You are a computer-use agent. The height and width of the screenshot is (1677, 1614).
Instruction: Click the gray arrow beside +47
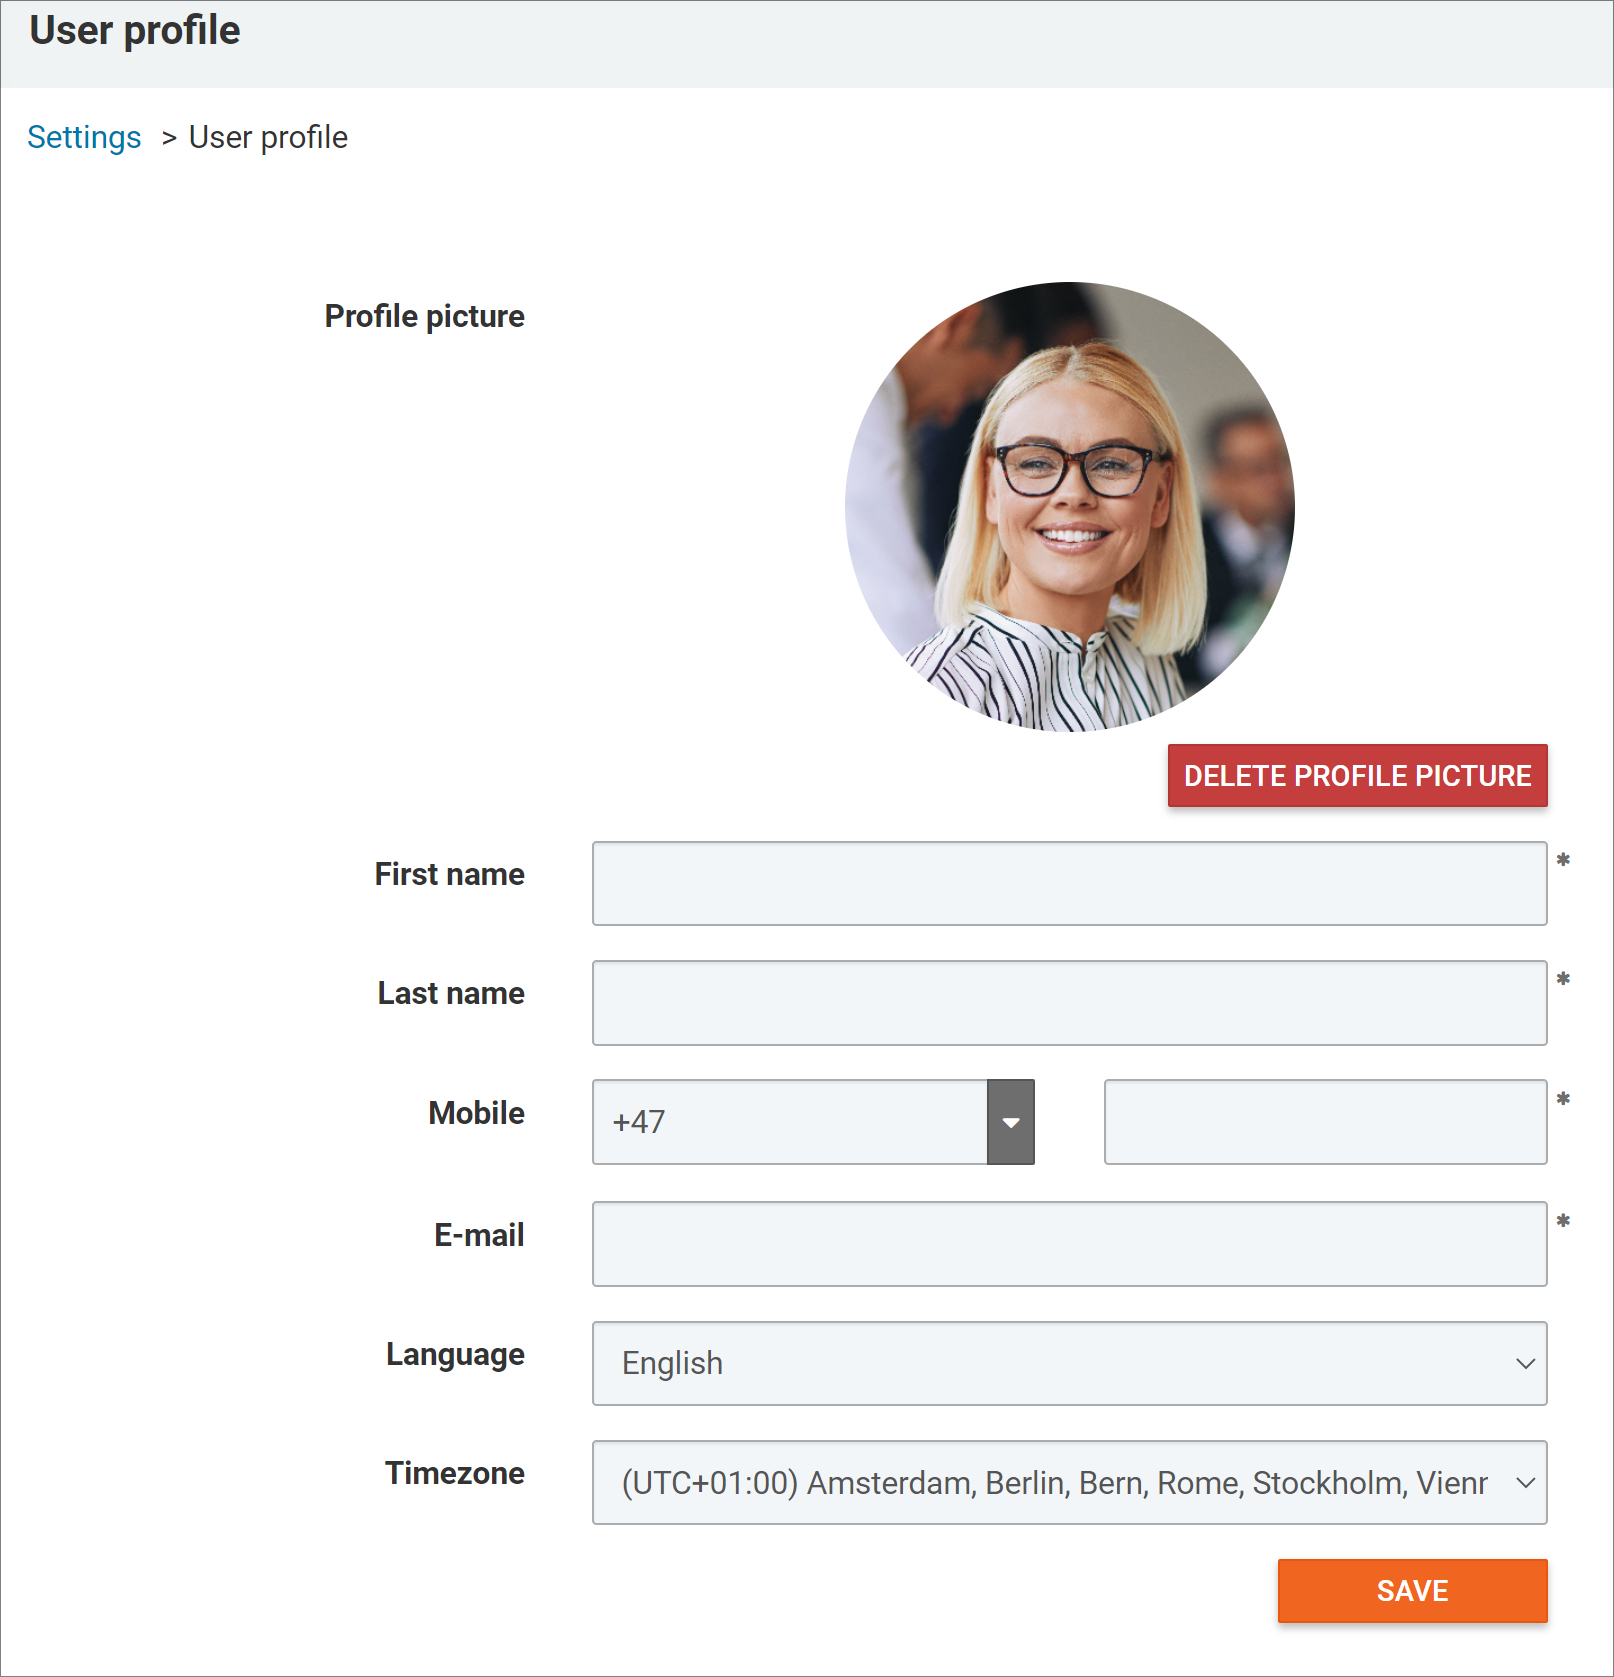click(x=1011, y=1122)
